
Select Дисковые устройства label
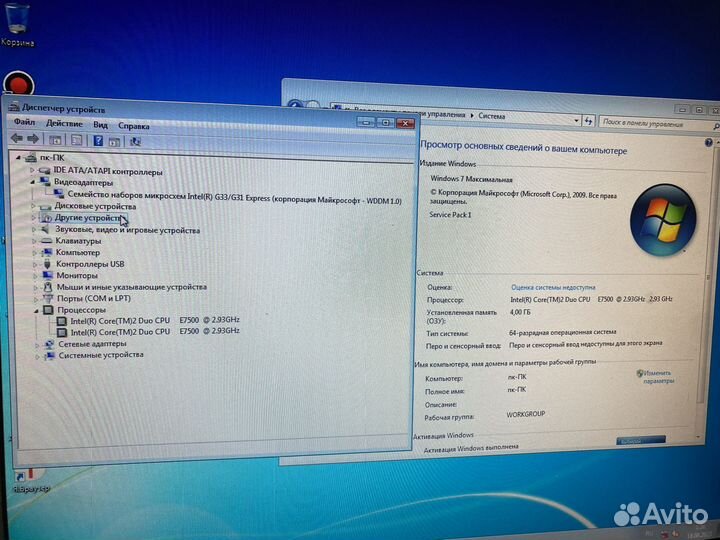[95, 206]
